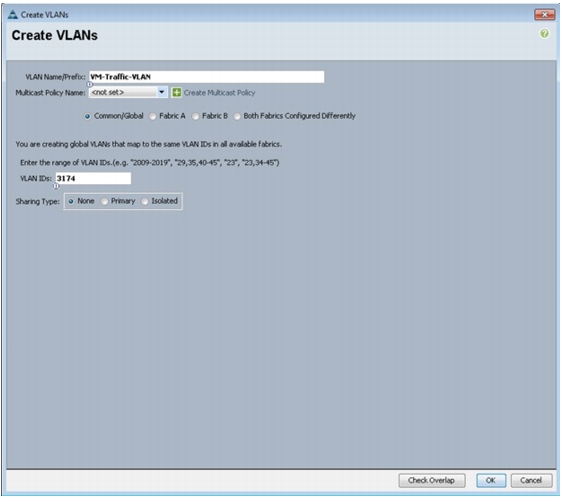This screenshot has height=498, width=571.
Task: Click the <not set> multicast policy combo box
Action: pos(128,92)
